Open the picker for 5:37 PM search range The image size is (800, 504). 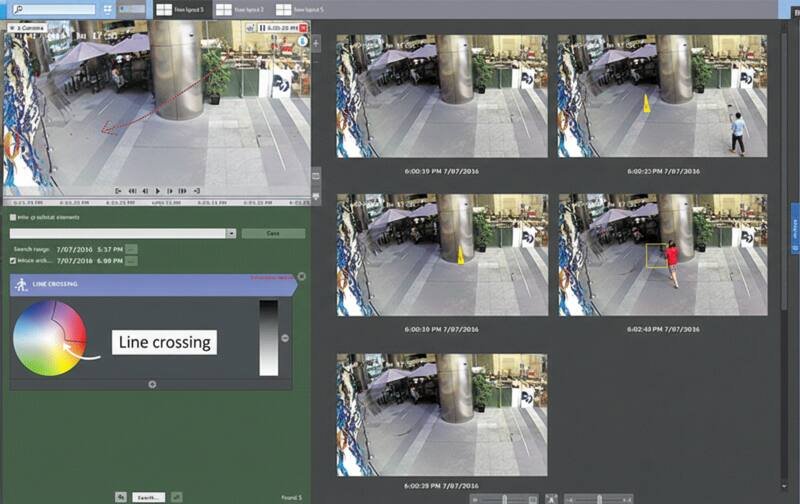click(x=132, y=249)
